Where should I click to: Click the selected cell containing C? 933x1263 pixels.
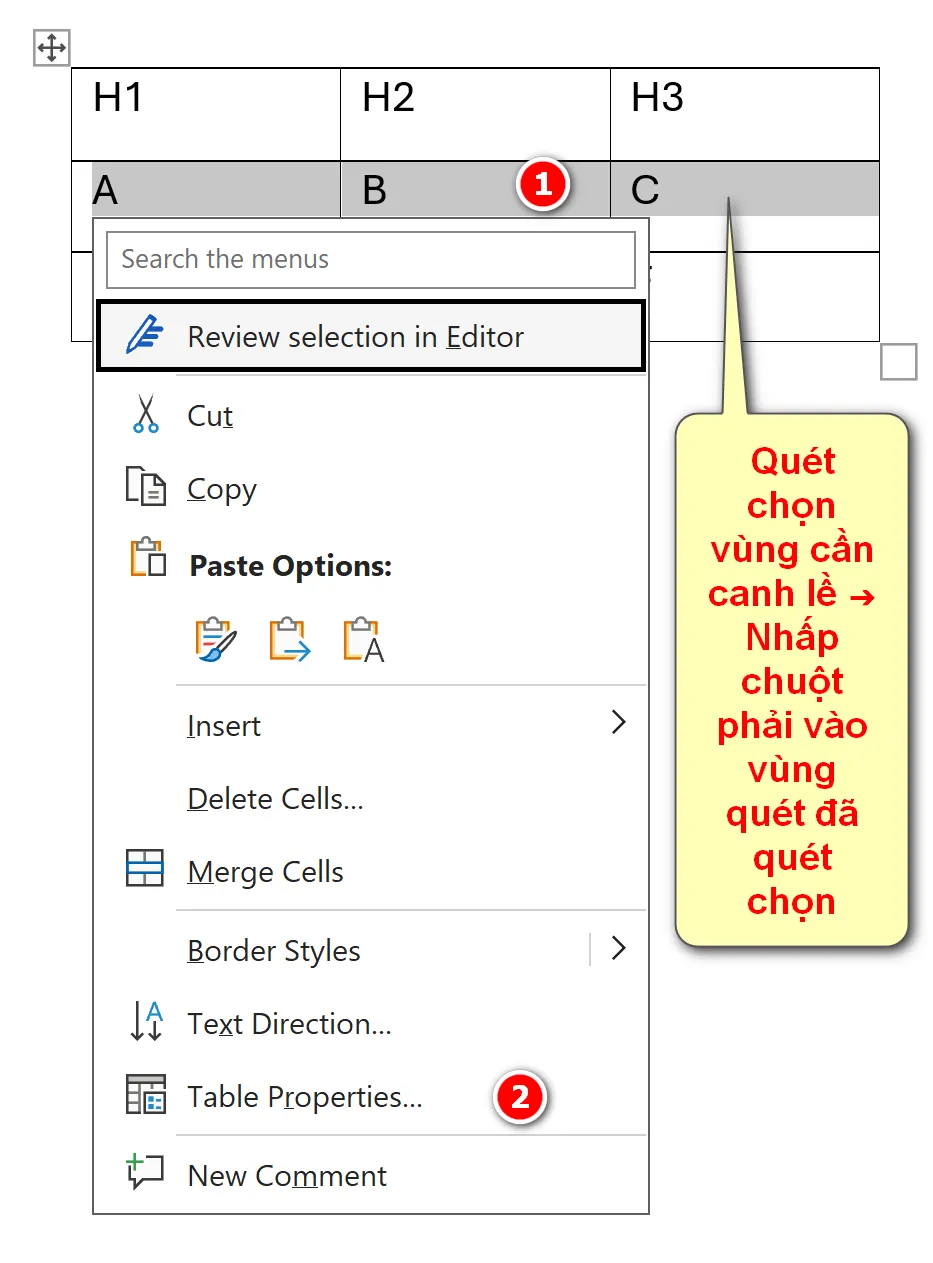tap(744, 190)
